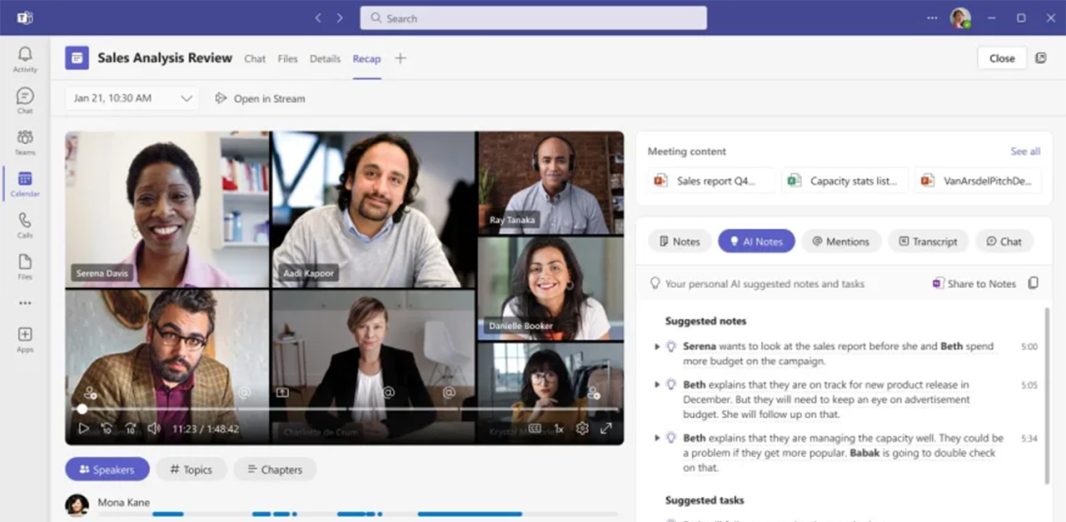Image resolution: width=1066 pixels, height=522 pixels.
Task: Show the Notes pill tab
Action: point(679,241)
